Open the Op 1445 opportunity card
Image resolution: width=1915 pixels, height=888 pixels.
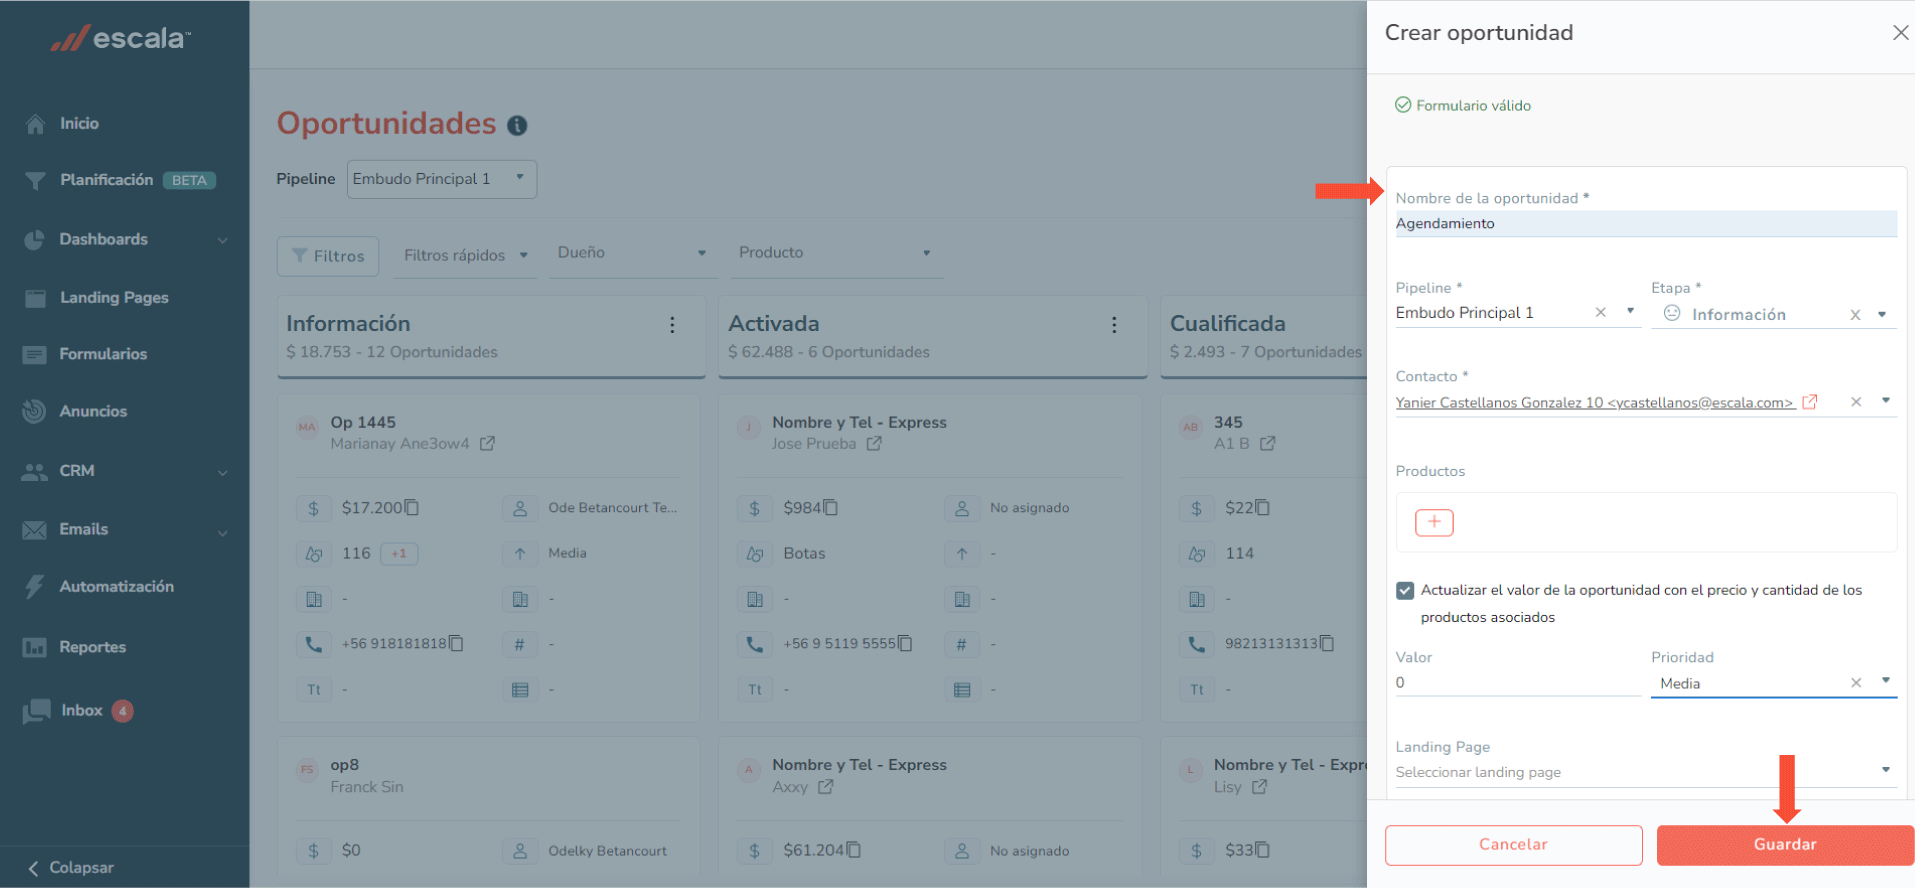[363, 422]
